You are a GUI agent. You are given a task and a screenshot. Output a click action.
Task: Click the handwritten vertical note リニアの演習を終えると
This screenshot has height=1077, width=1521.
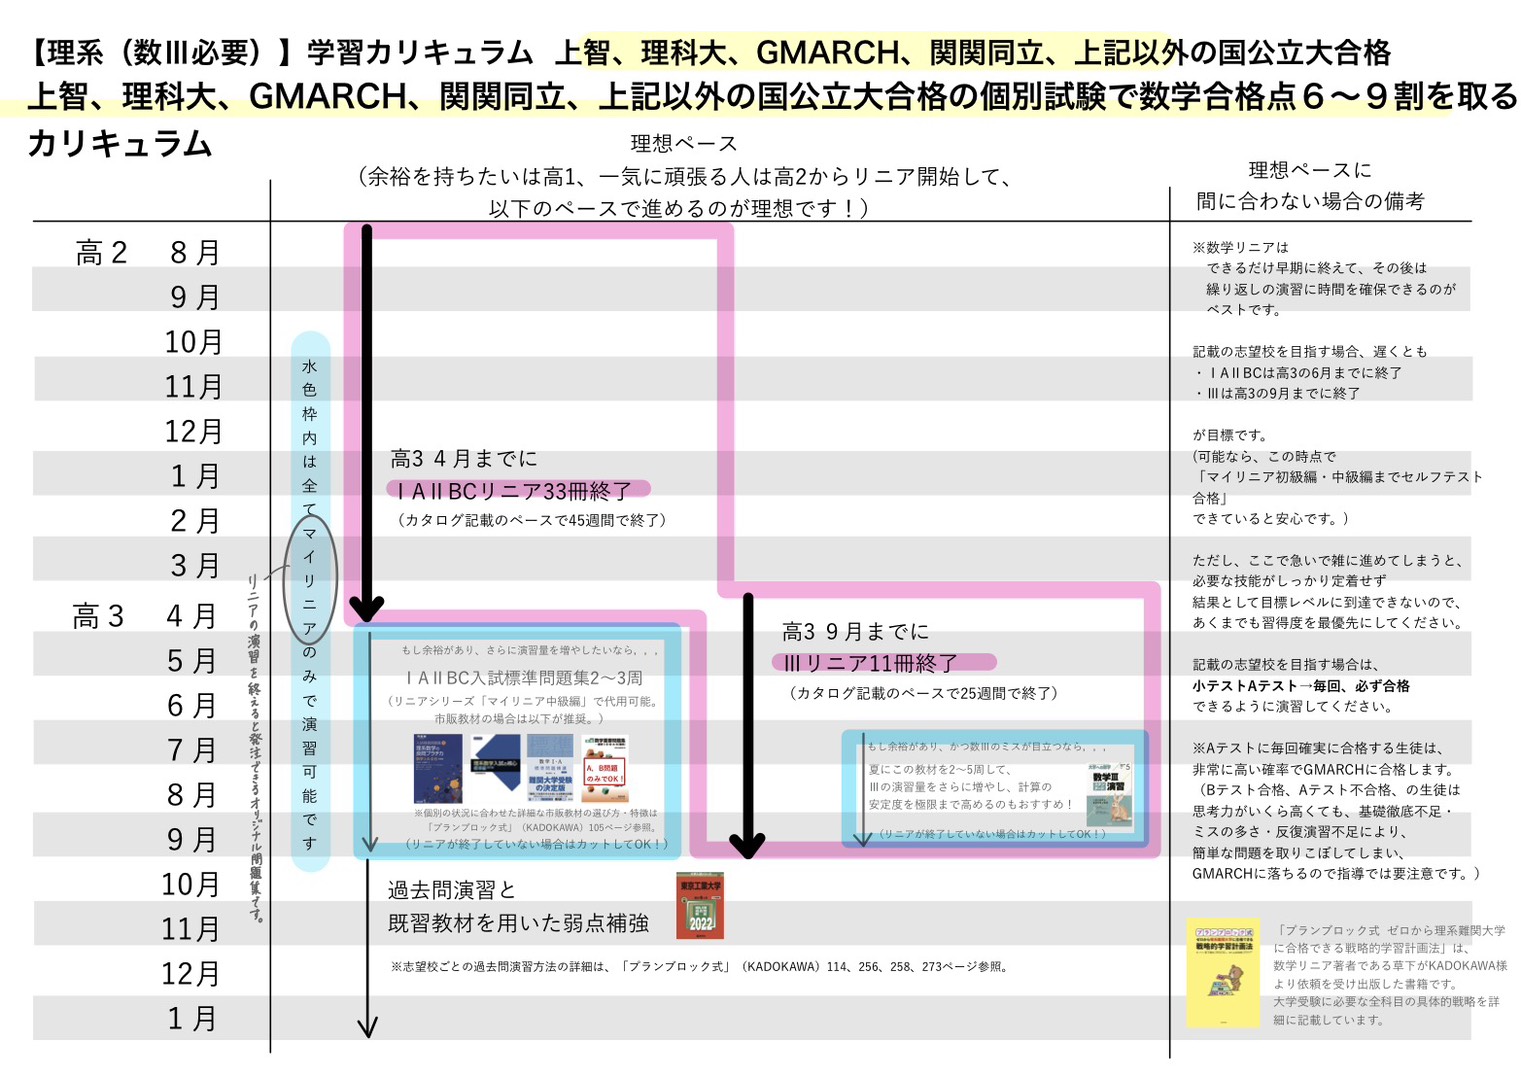coord(255,665)
